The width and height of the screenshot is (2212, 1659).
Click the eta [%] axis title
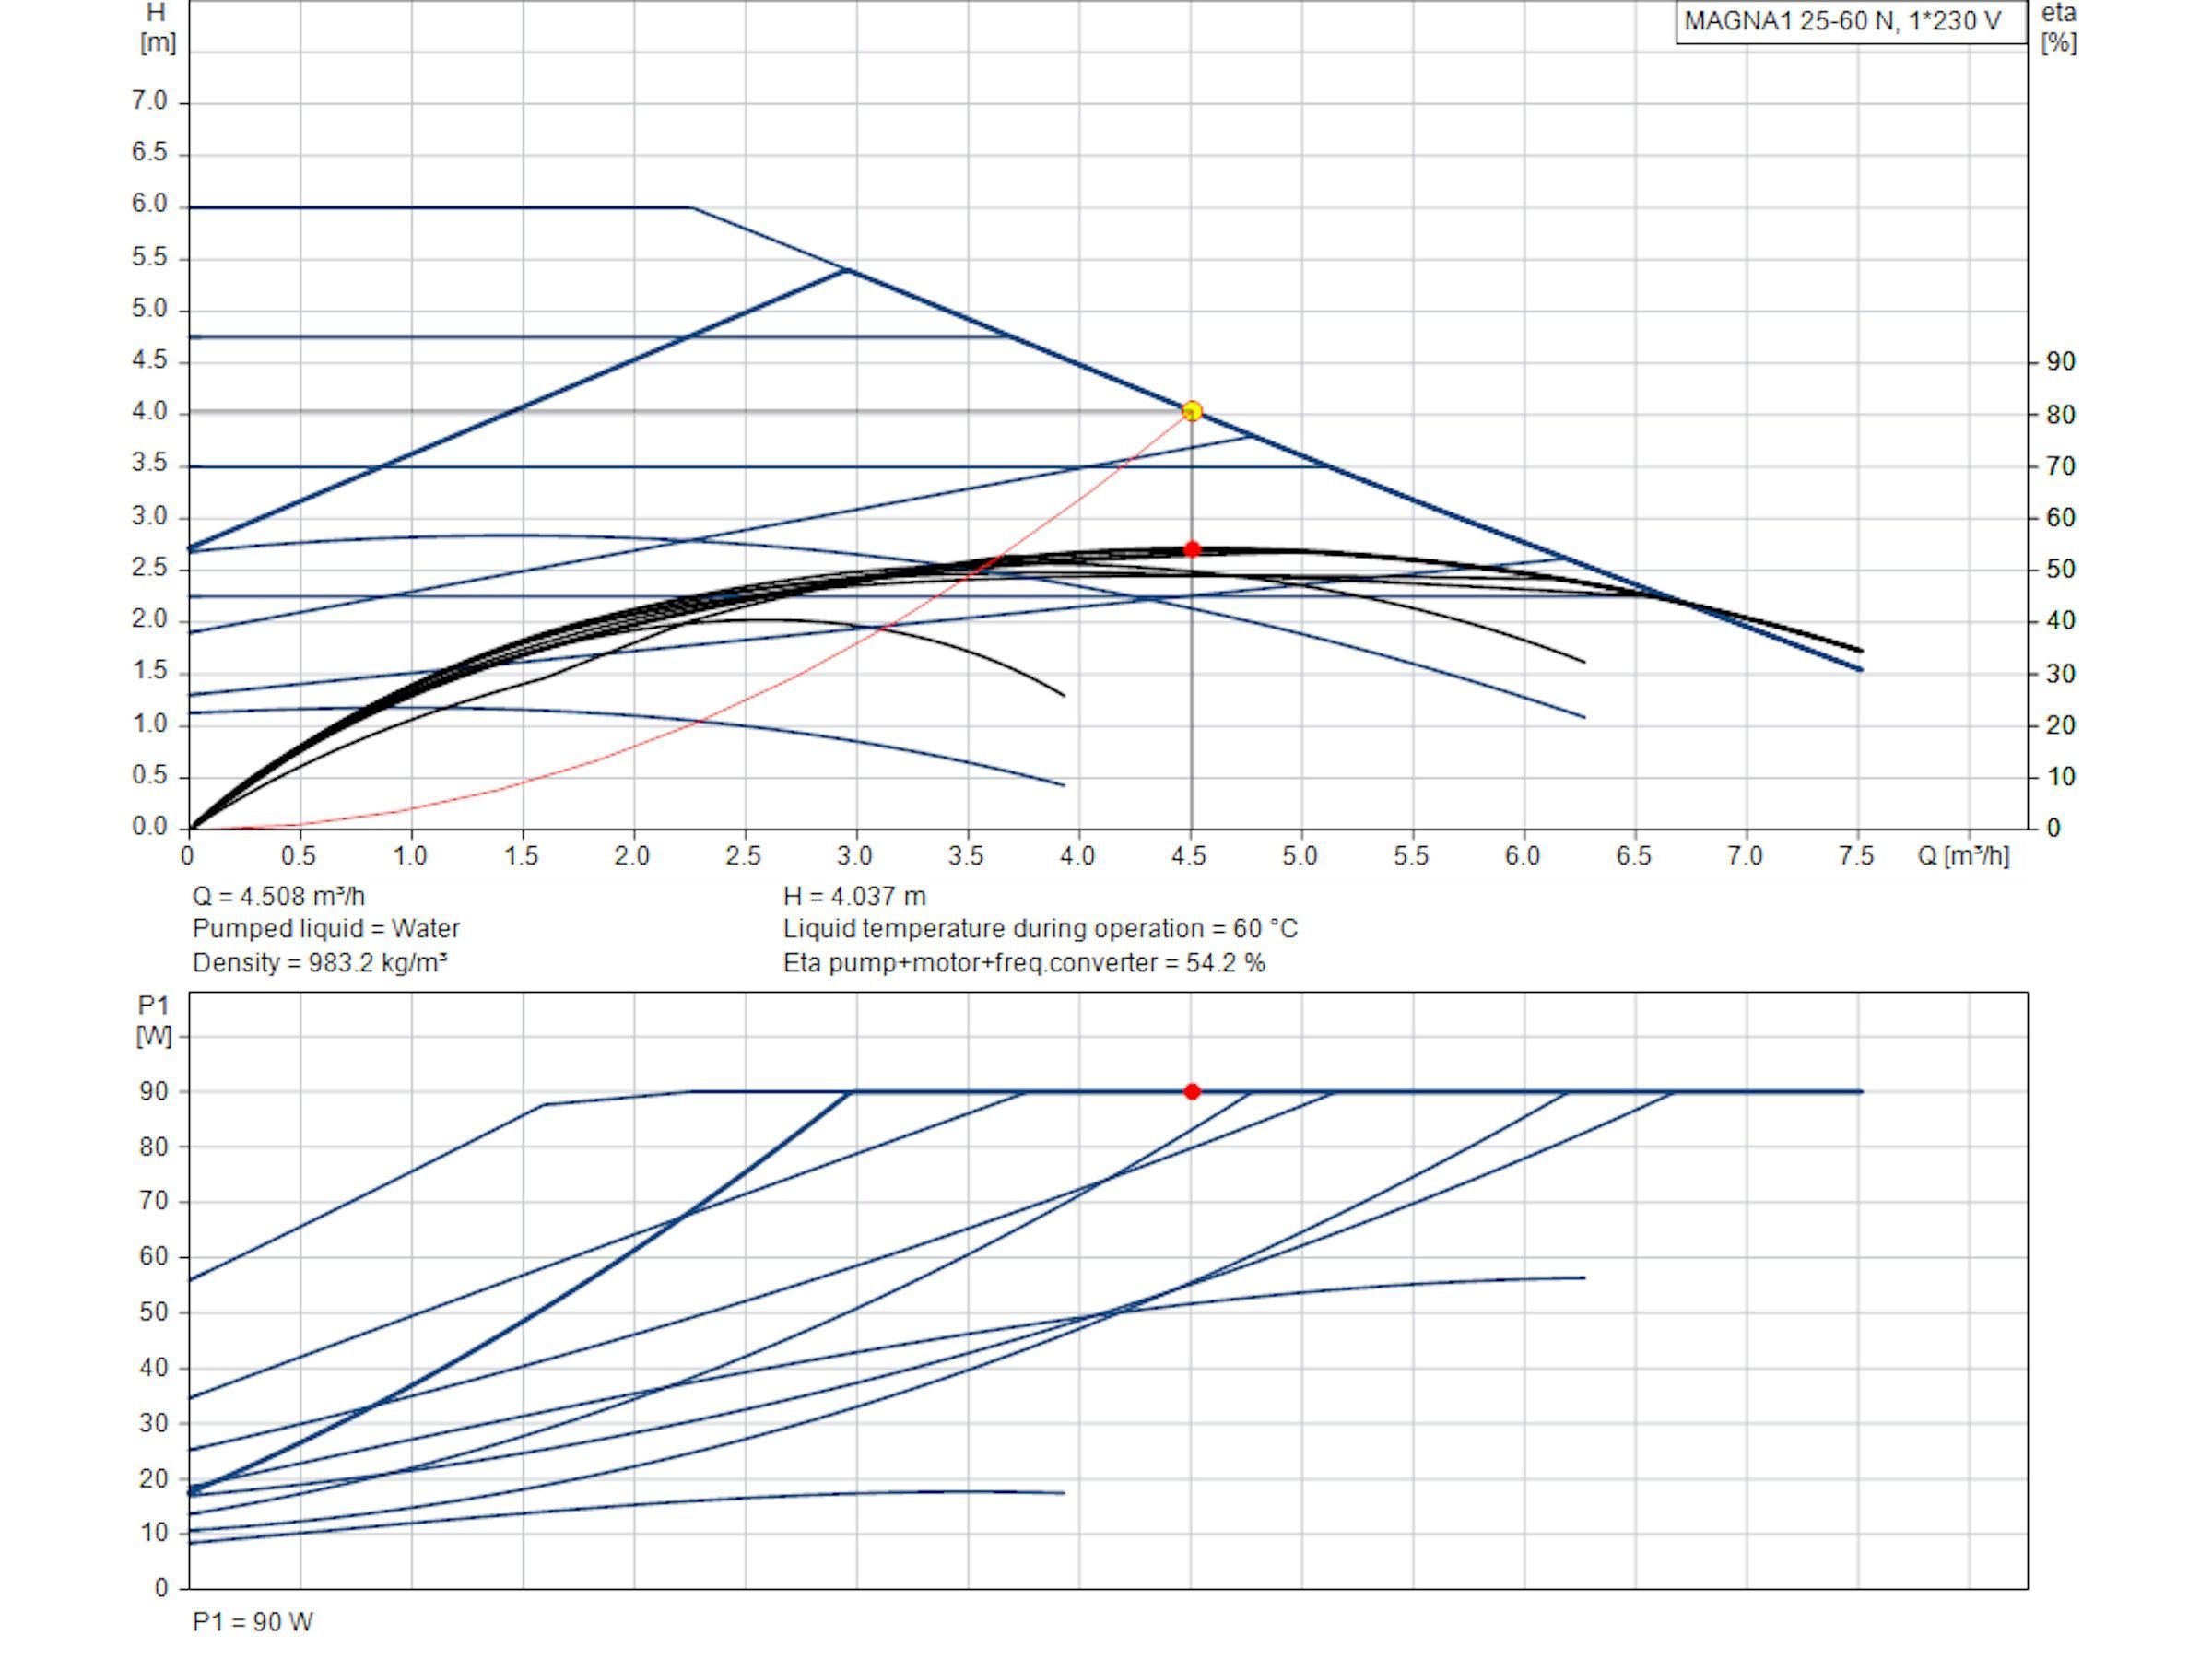pos(2059,28)
